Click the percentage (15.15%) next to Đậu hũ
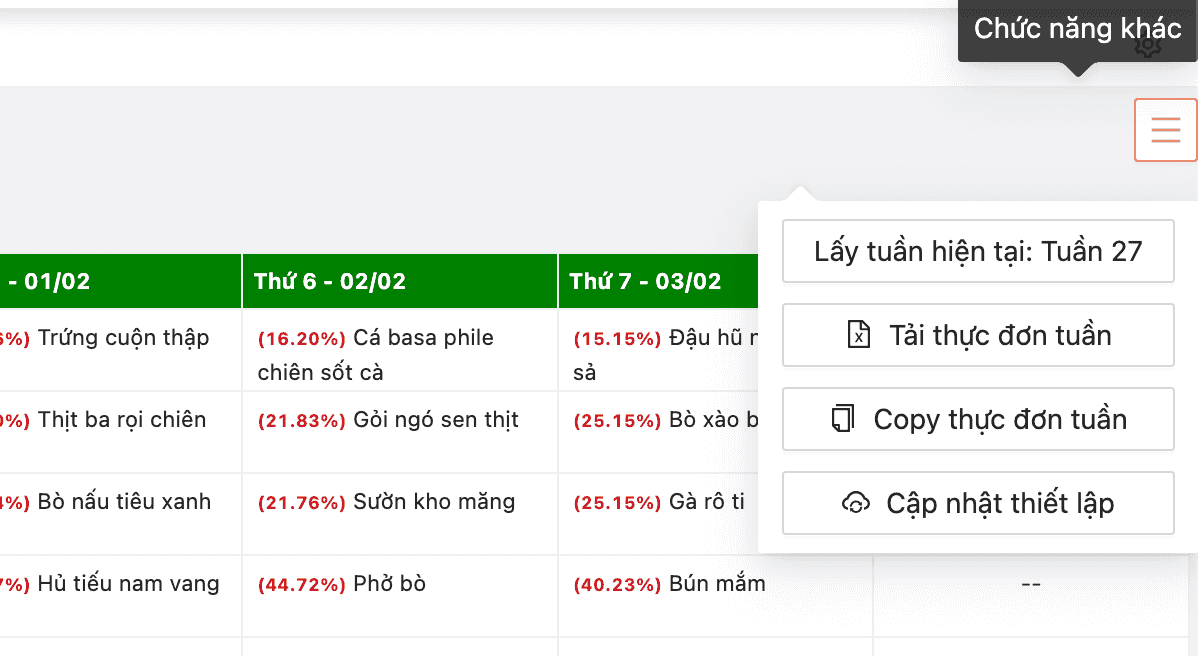1198x656 pixels. click(617, 337)
